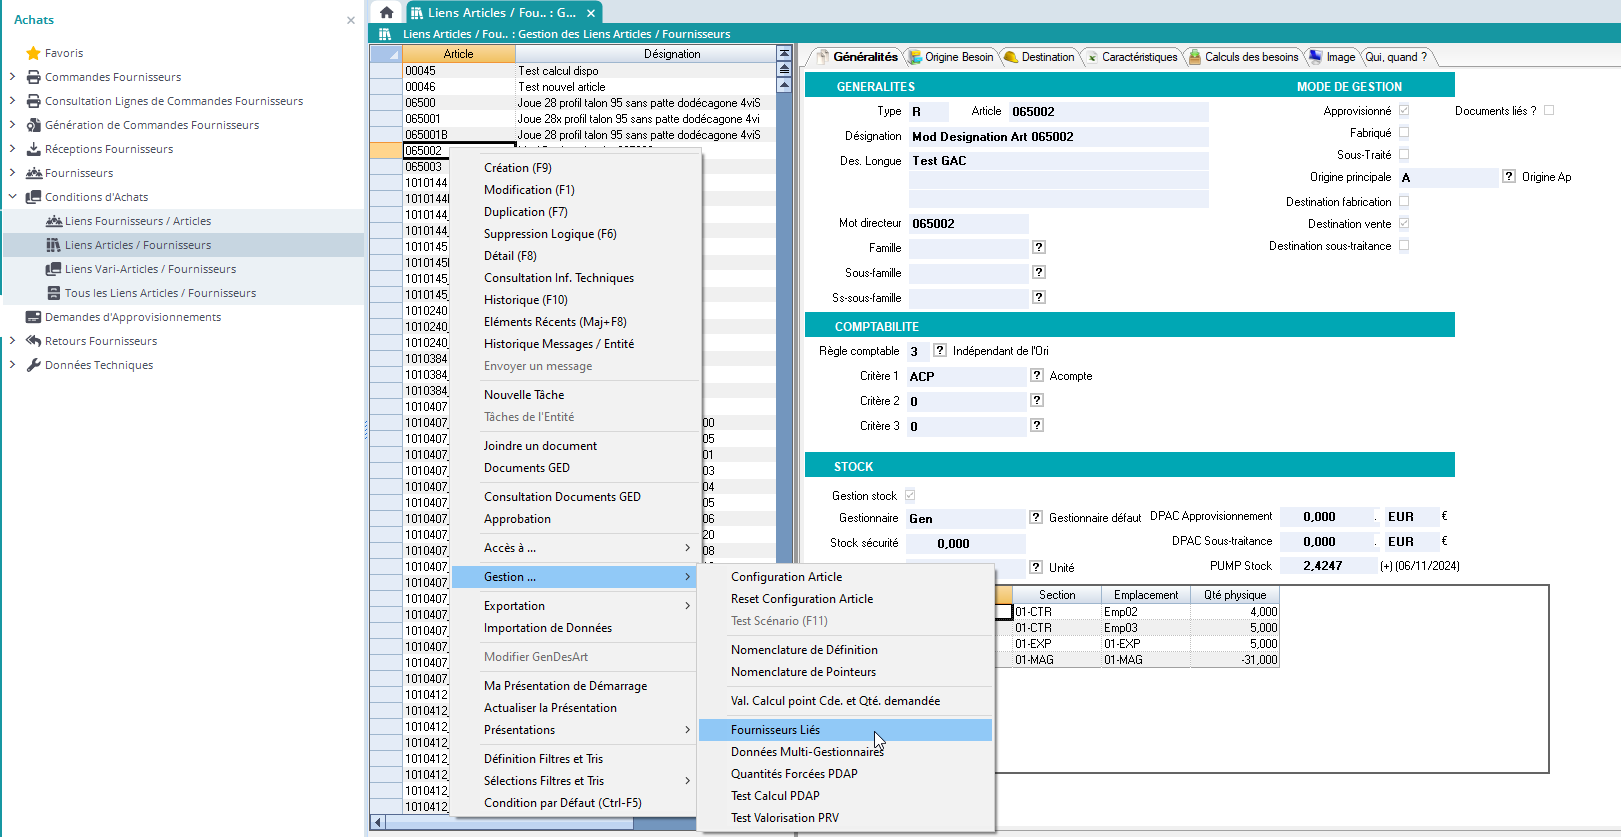
Task: Click the lookup icon beside Gestionnaire field
Action: (1036, 517)
